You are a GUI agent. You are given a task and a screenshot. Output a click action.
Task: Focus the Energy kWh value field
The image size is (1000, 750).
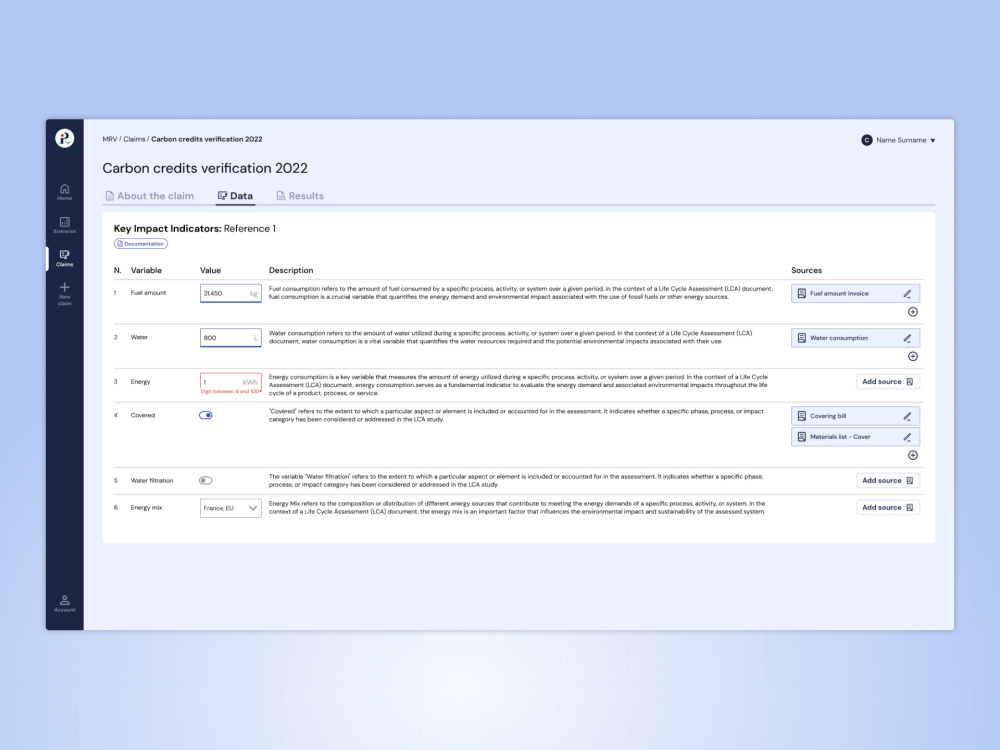click(230, 382)
